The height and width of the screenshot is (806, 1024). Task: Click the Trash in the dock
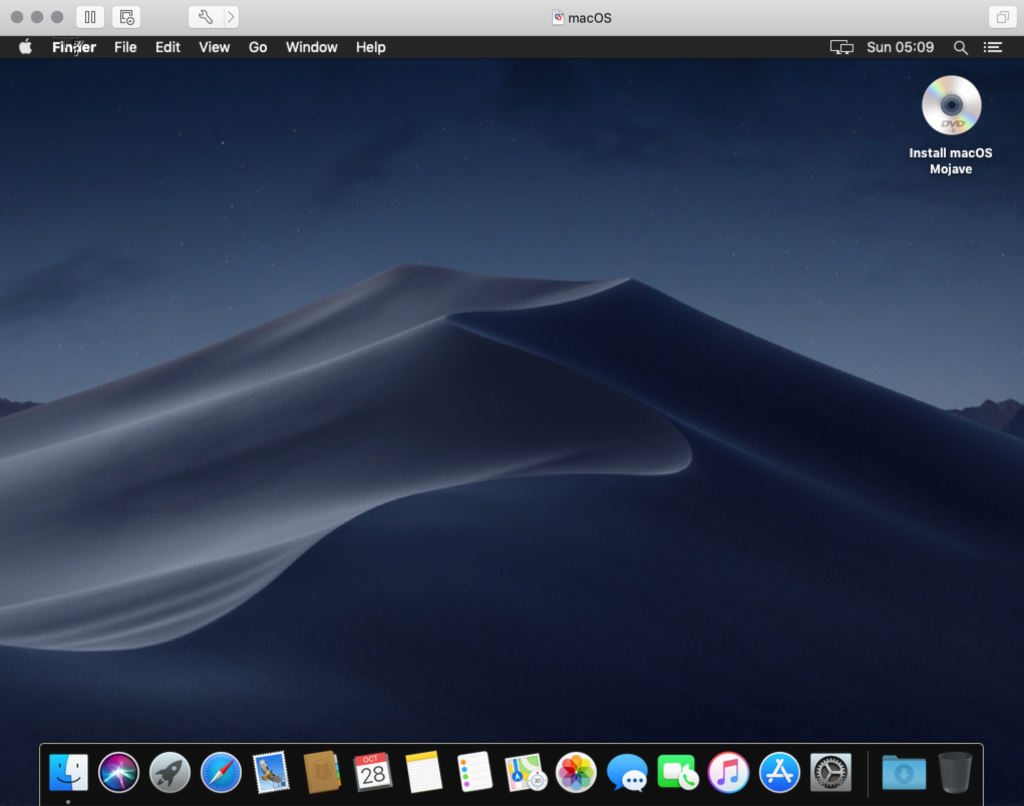[954, 772]
